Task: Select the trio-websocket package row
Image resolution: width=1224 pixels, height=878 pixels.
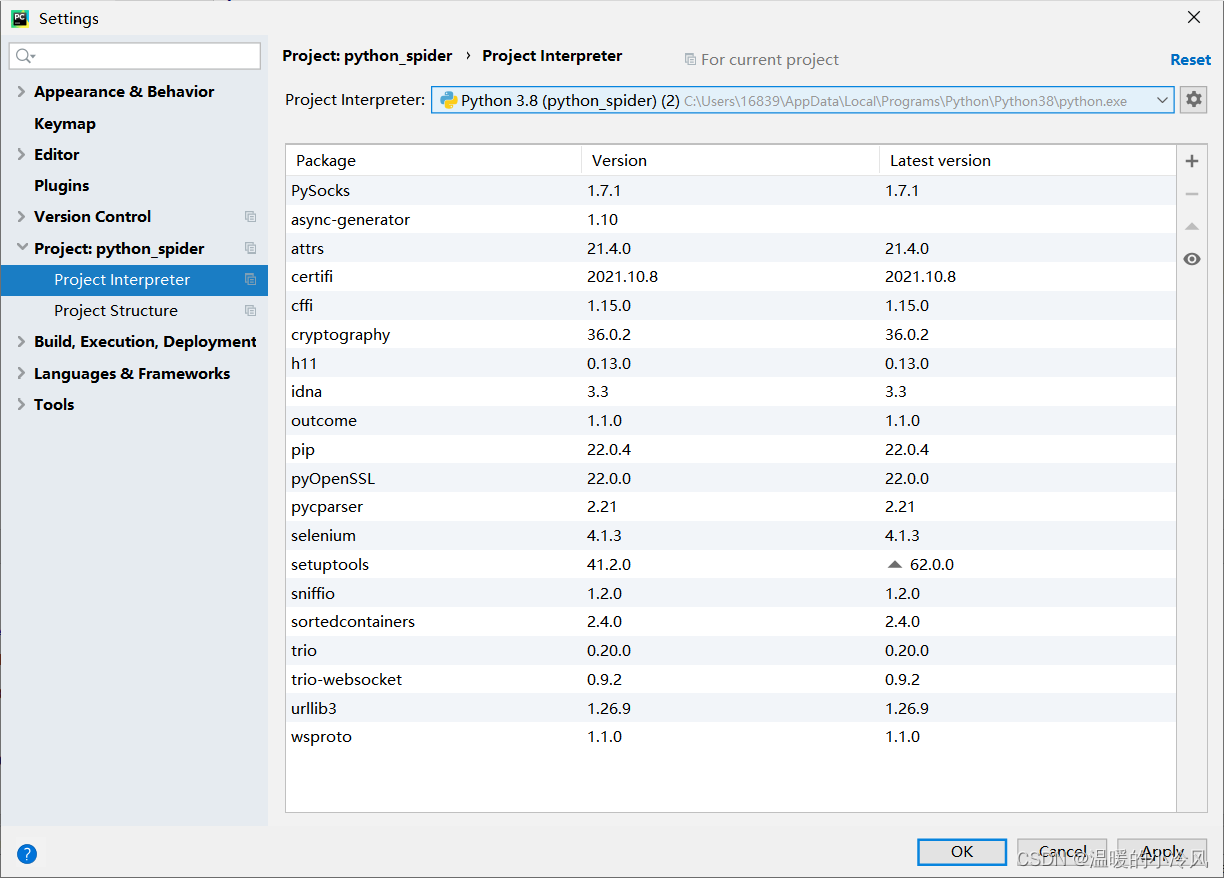Action: pyautogui.click(x=731, y=680)
